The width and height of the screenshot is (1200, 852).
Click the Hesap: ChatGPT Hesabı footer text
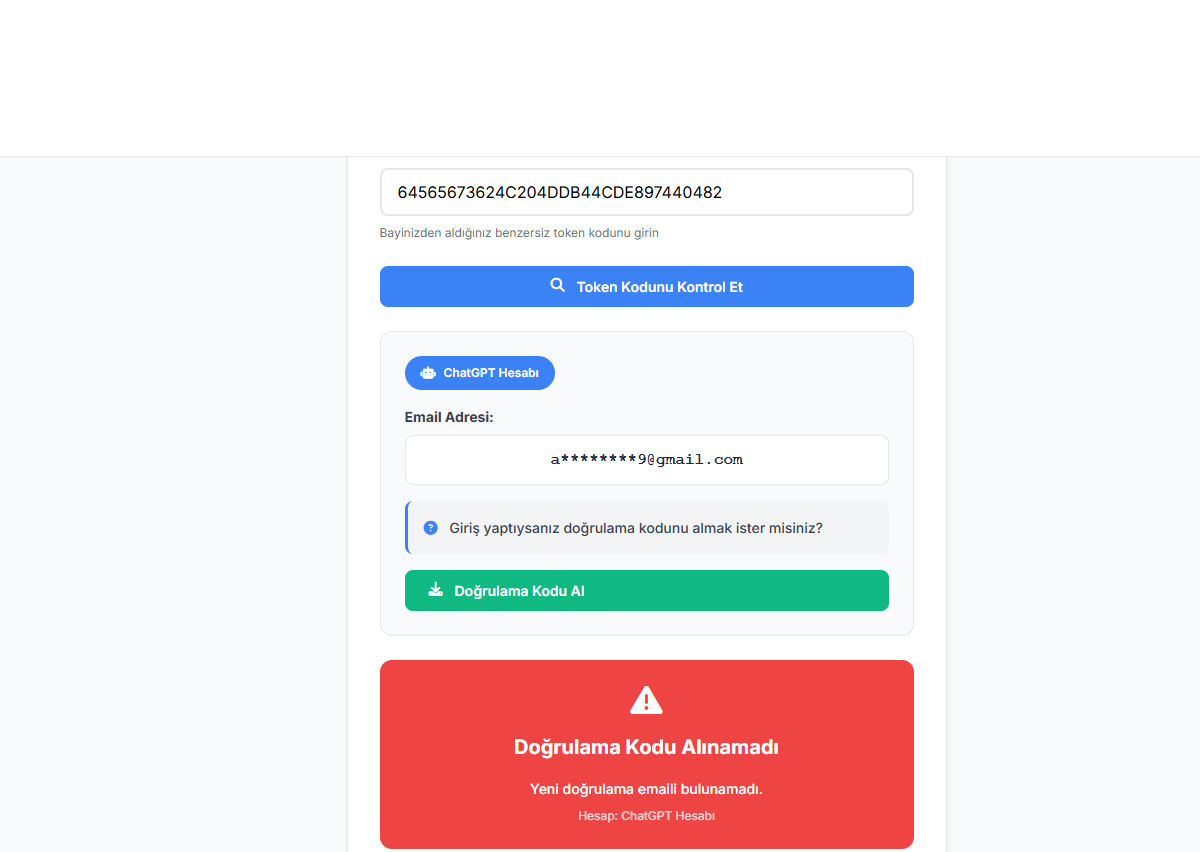click(646, 816)
